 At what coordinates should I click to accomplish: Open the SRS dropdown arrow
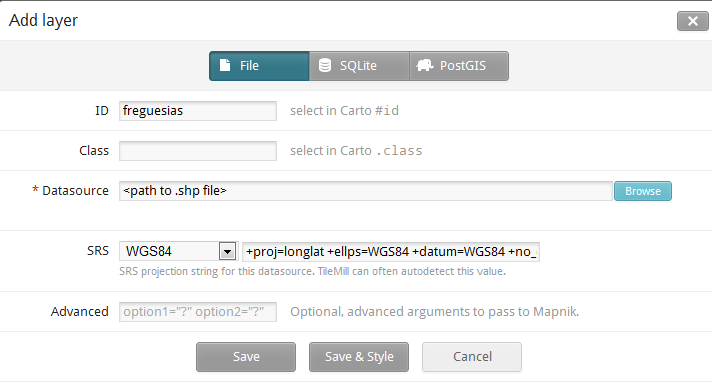[227, 251]
